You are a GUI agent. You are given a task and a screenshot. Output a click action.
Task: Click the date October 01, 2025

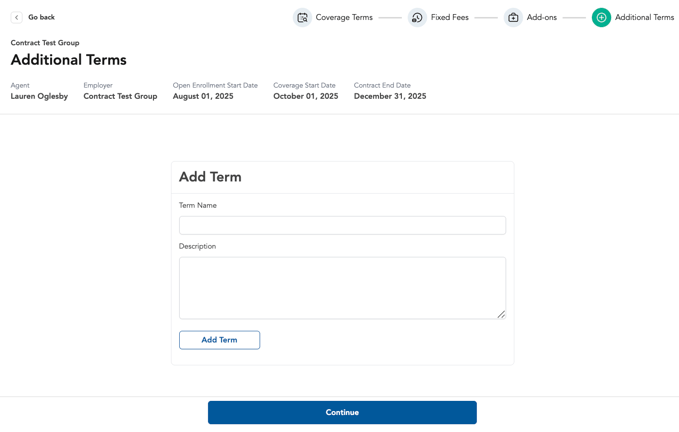306,96
